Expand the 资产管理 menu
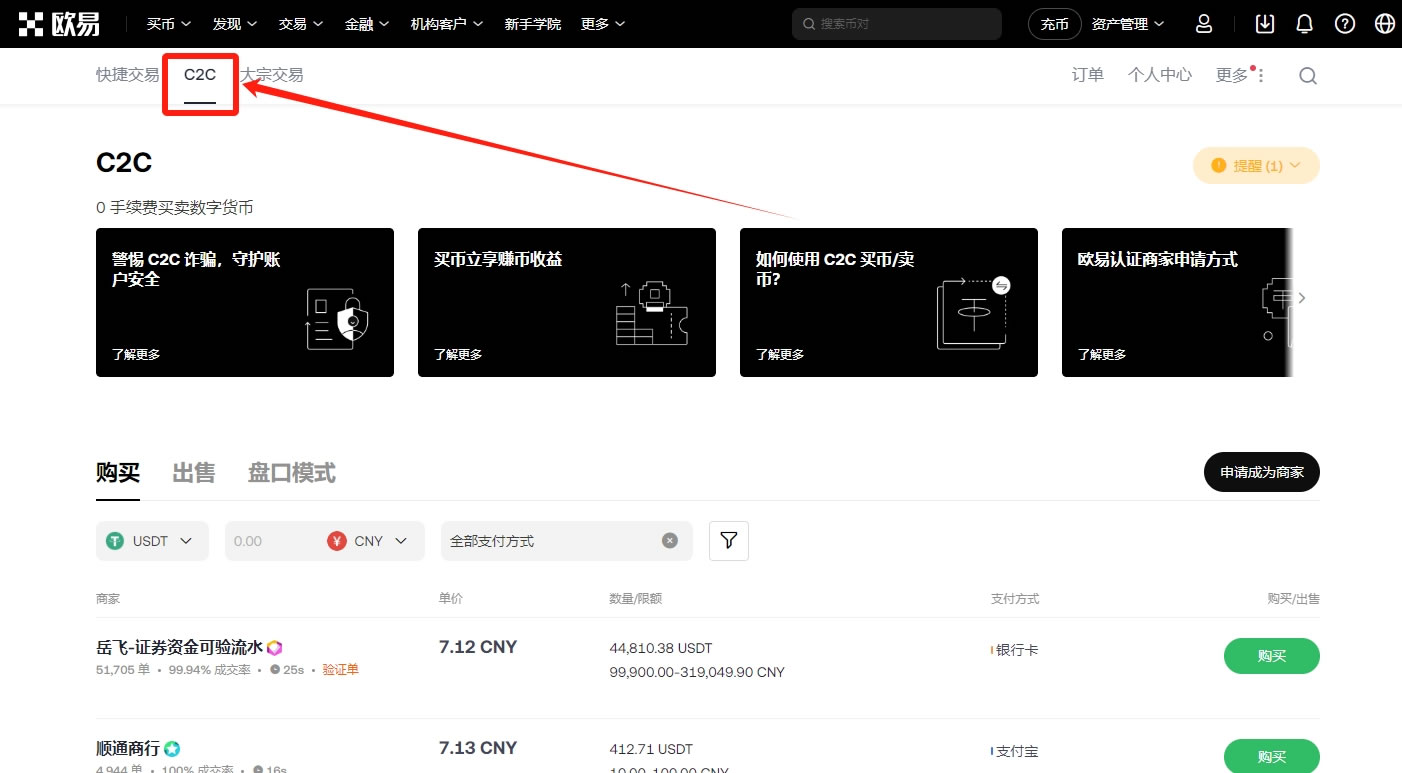The image size is (1402, 773). pyautogui.click(x=1128, y=24)
